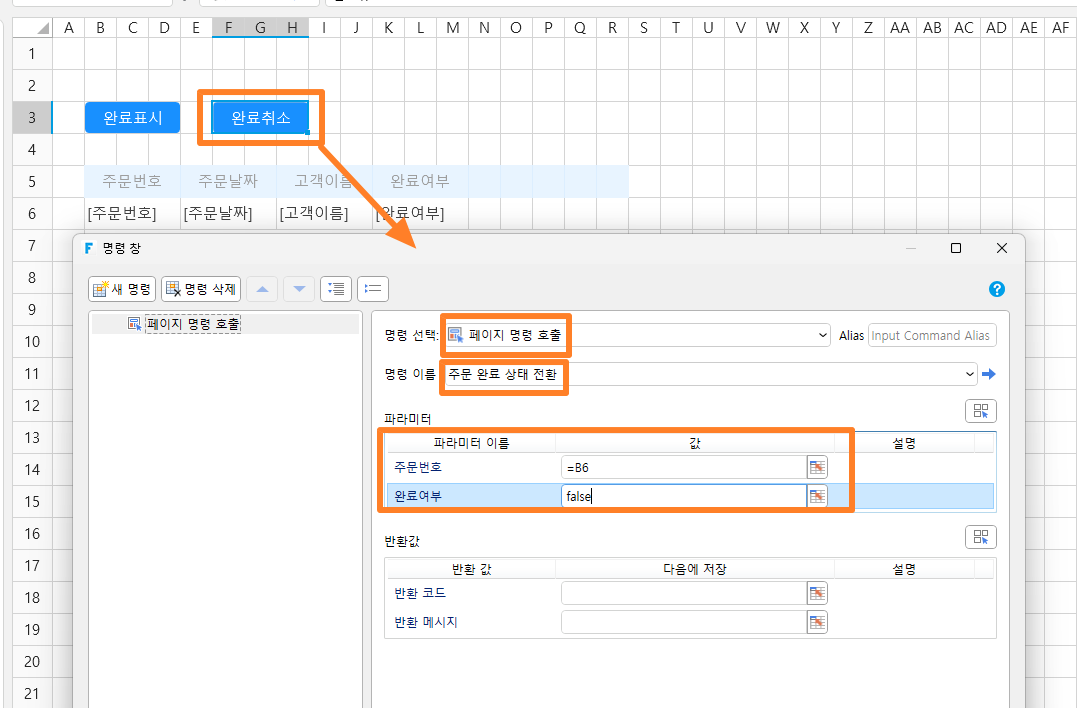The width and height of the screenshot is (1077, 708).
Task: Click the 주문날짜 header cell in row 5
Action: click(228, 181)
